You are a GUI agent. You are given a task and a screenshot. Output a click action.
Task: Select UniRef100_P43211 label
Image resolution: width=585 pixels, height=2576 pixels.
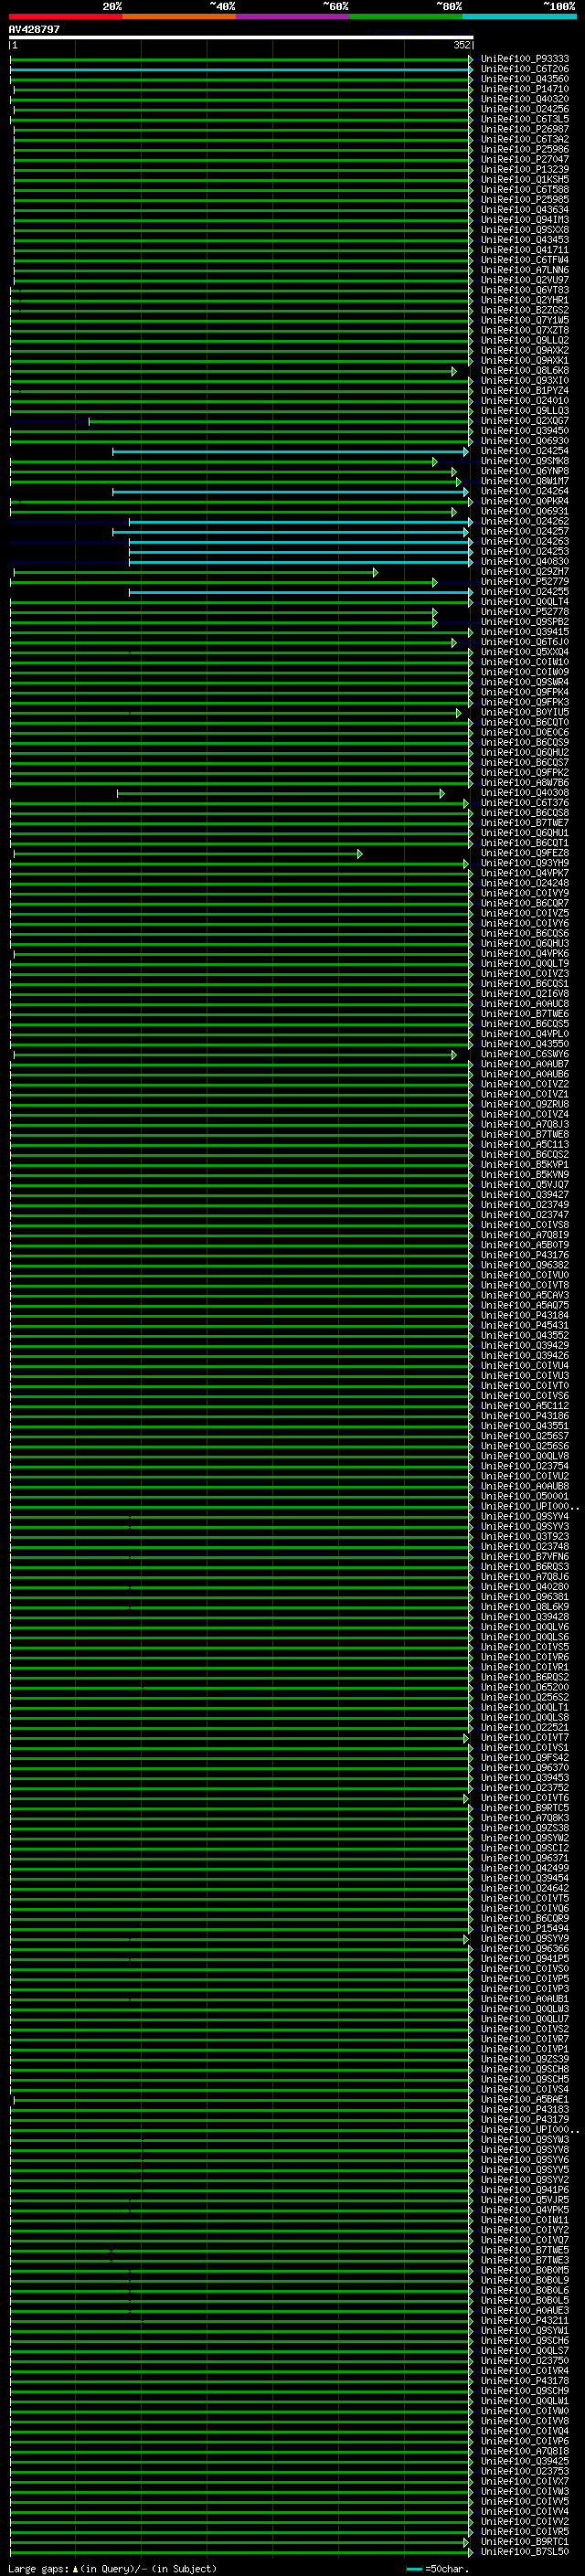pyautogui.click(x=525, y=2321)
